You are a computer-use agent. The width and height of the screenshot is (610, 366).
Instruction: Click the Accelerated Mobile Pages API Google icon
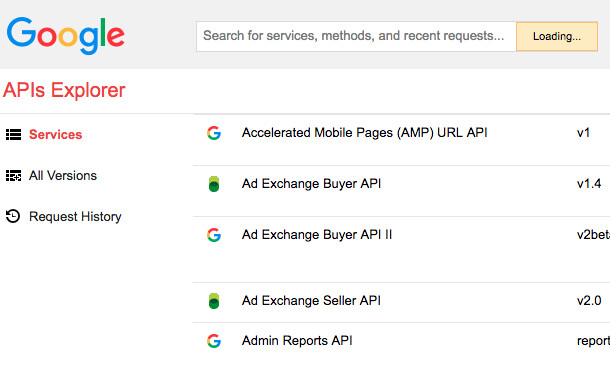coord(214,133)
